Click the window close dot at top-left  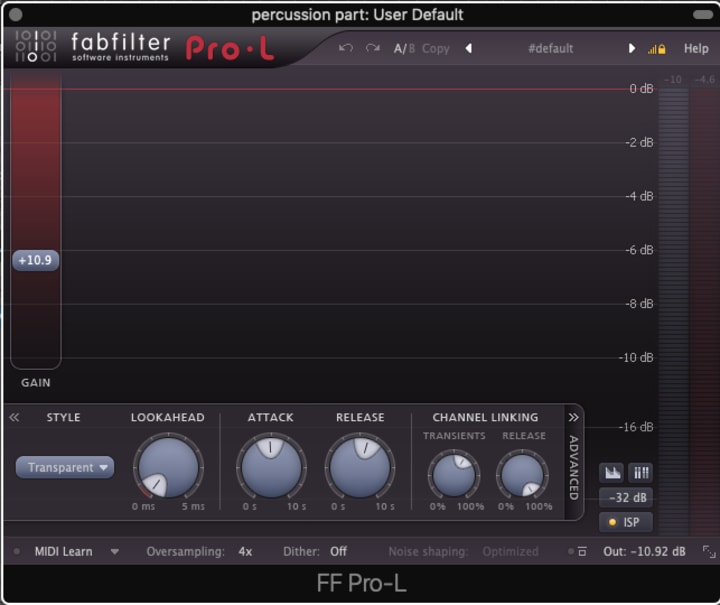point(16,15)
